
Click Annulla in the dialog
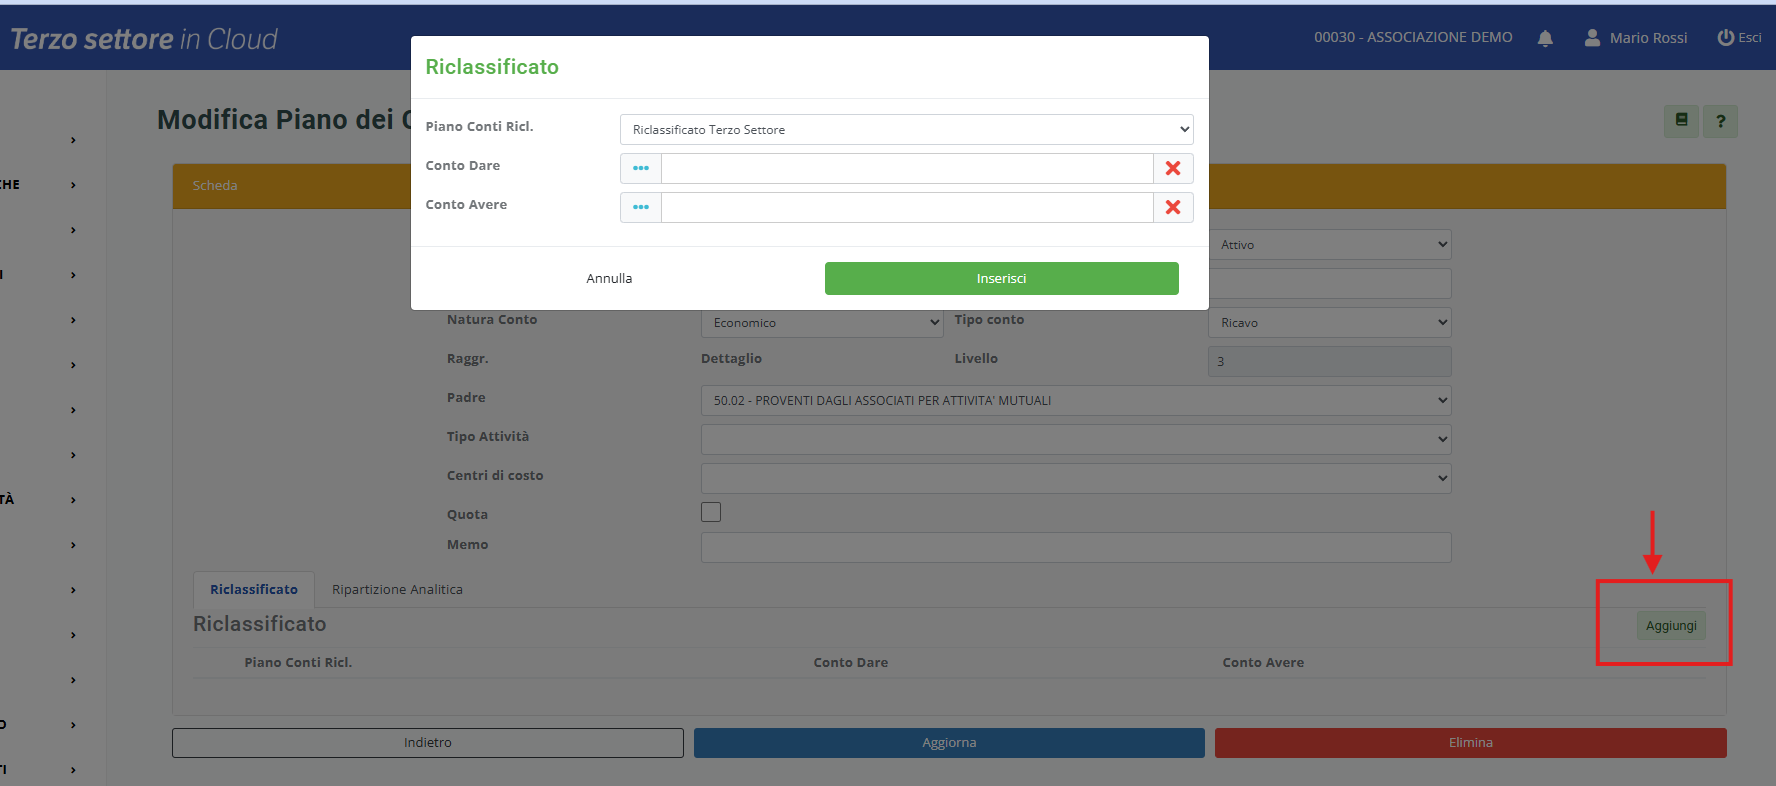[x=609, y=278]
